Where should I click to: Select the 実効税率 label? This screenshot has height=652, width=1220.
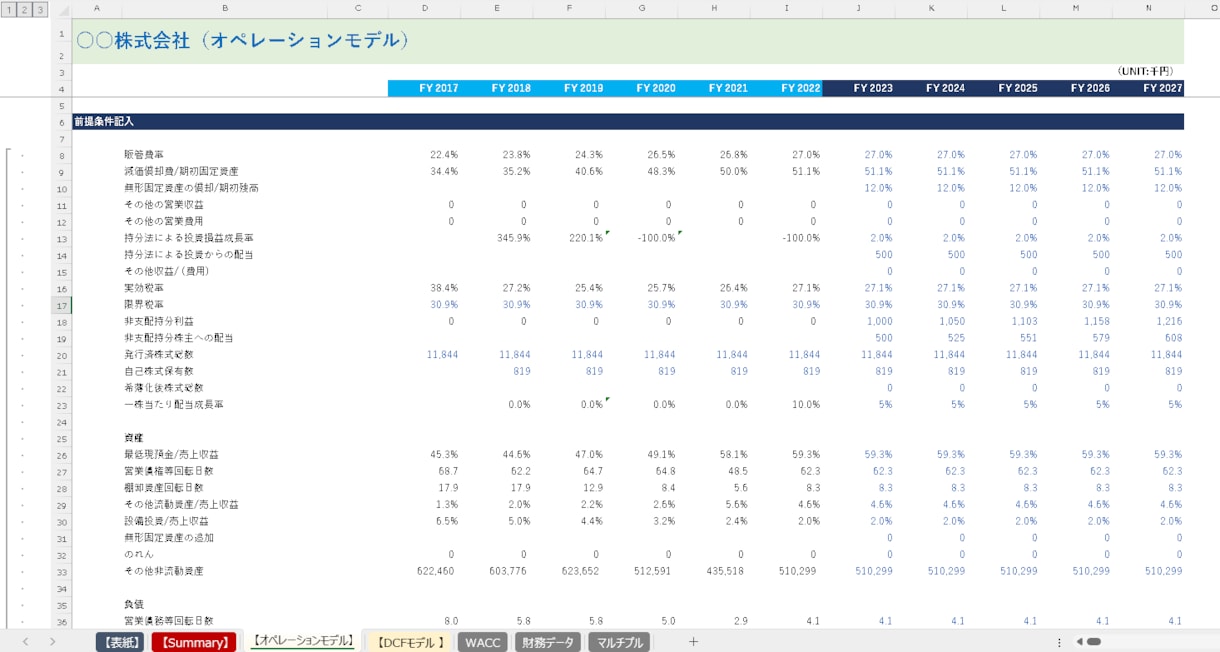point(144,288)
